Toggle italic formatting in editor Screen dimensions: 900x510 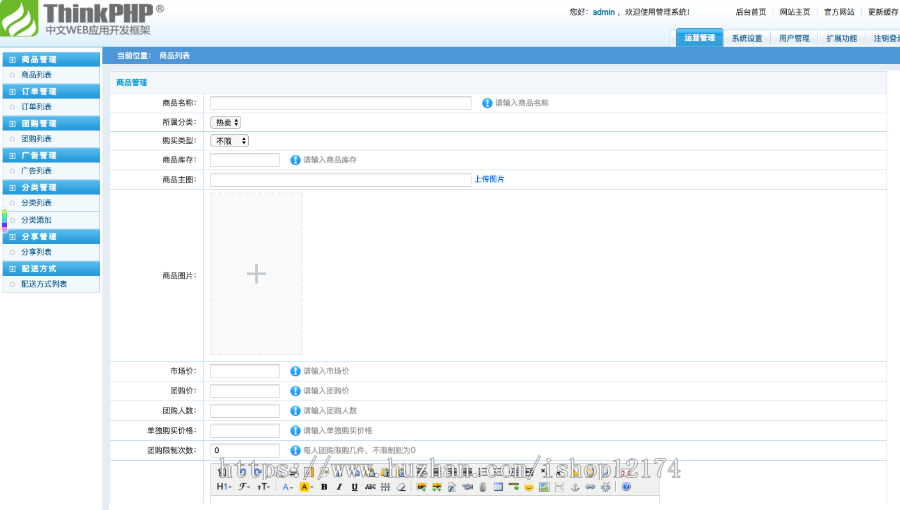click(339, 487)
